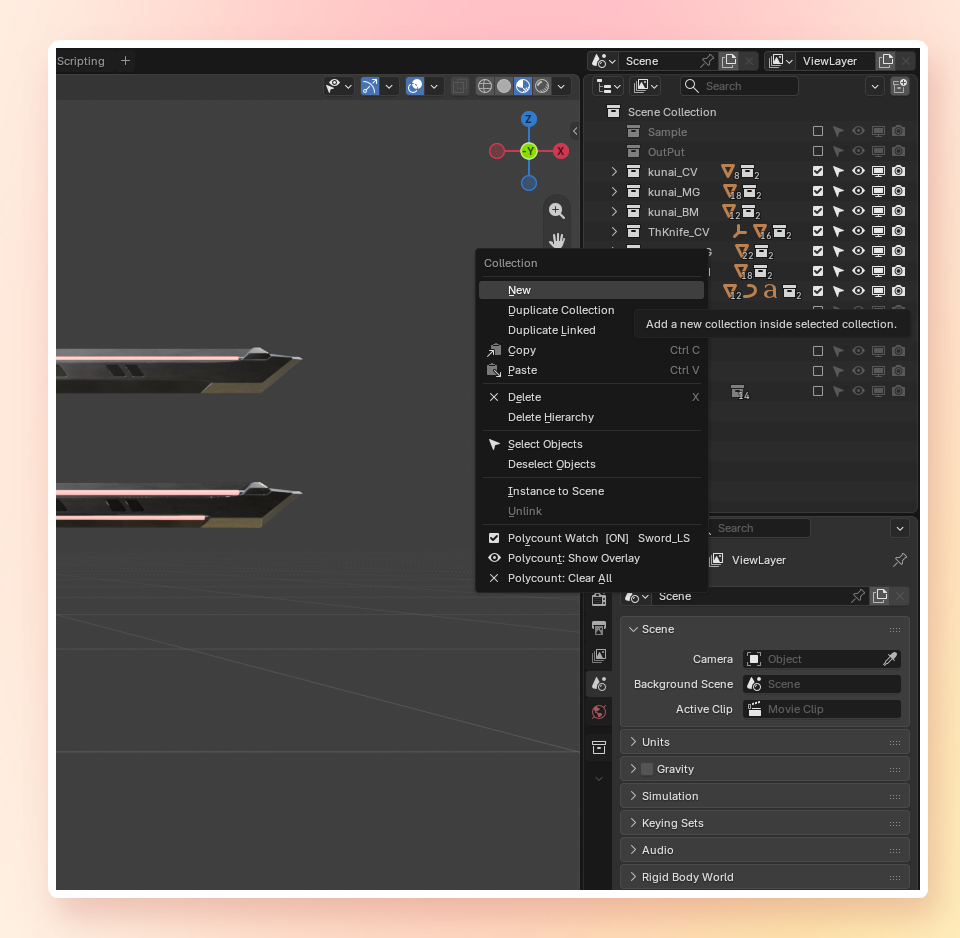Open View Layer properties tab icon
The width and height of the screenshot is (960, 938).
(x=599, y=656)
